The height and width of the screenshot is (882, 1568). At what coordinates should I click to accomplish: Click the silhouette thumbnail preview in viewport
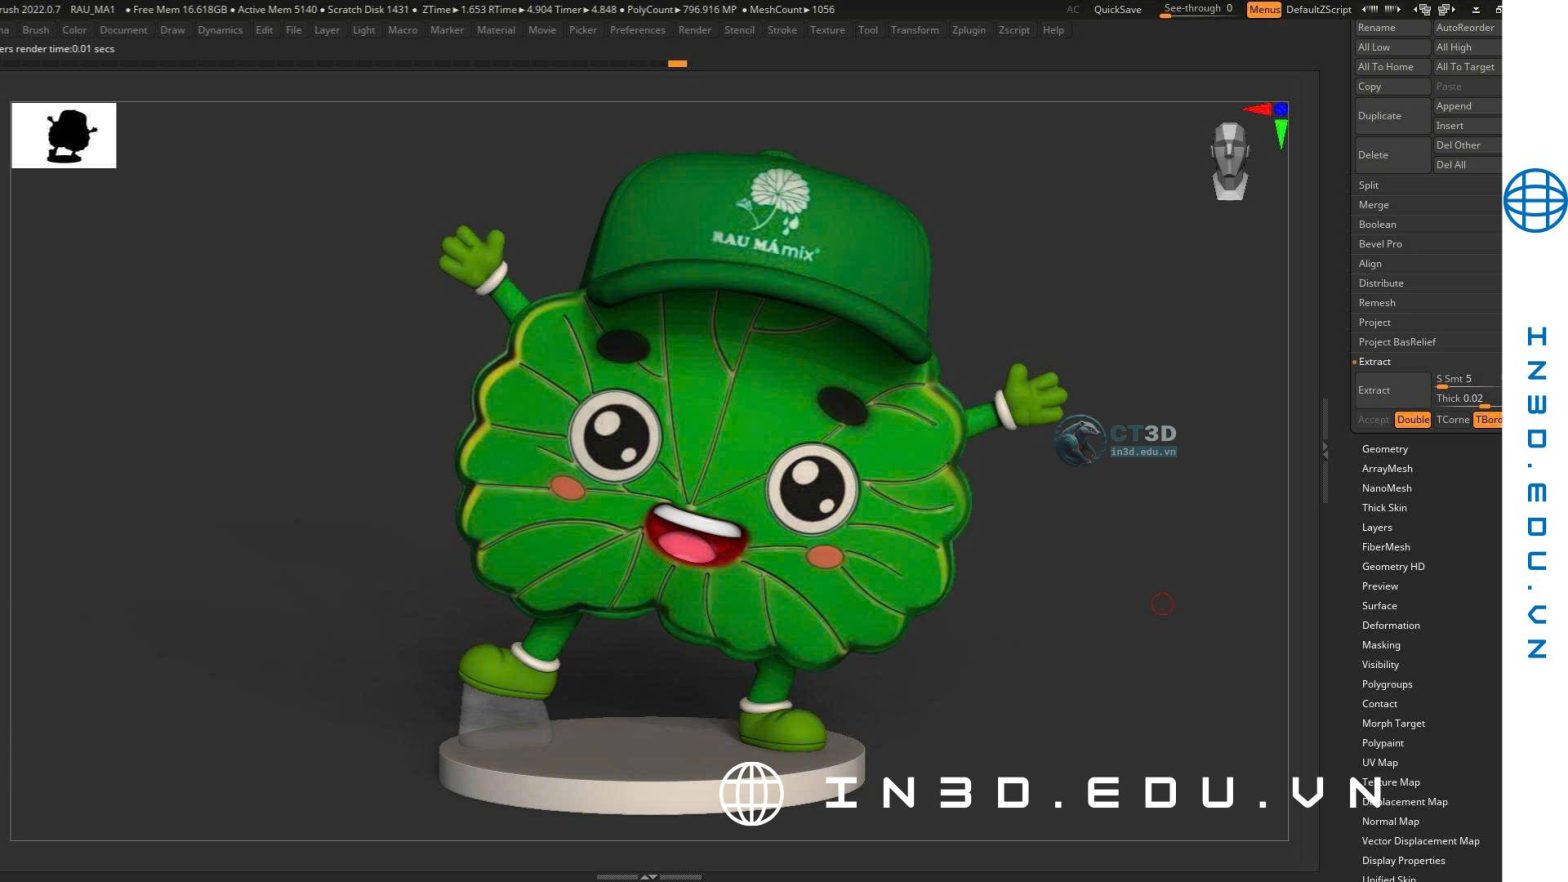click(64, 135)
